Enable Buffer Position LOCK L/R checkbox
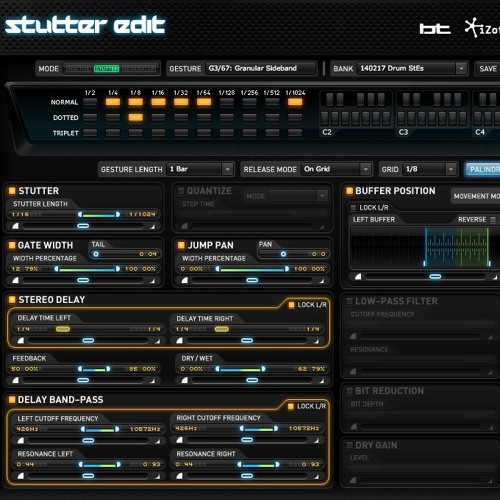 point(353,208)
